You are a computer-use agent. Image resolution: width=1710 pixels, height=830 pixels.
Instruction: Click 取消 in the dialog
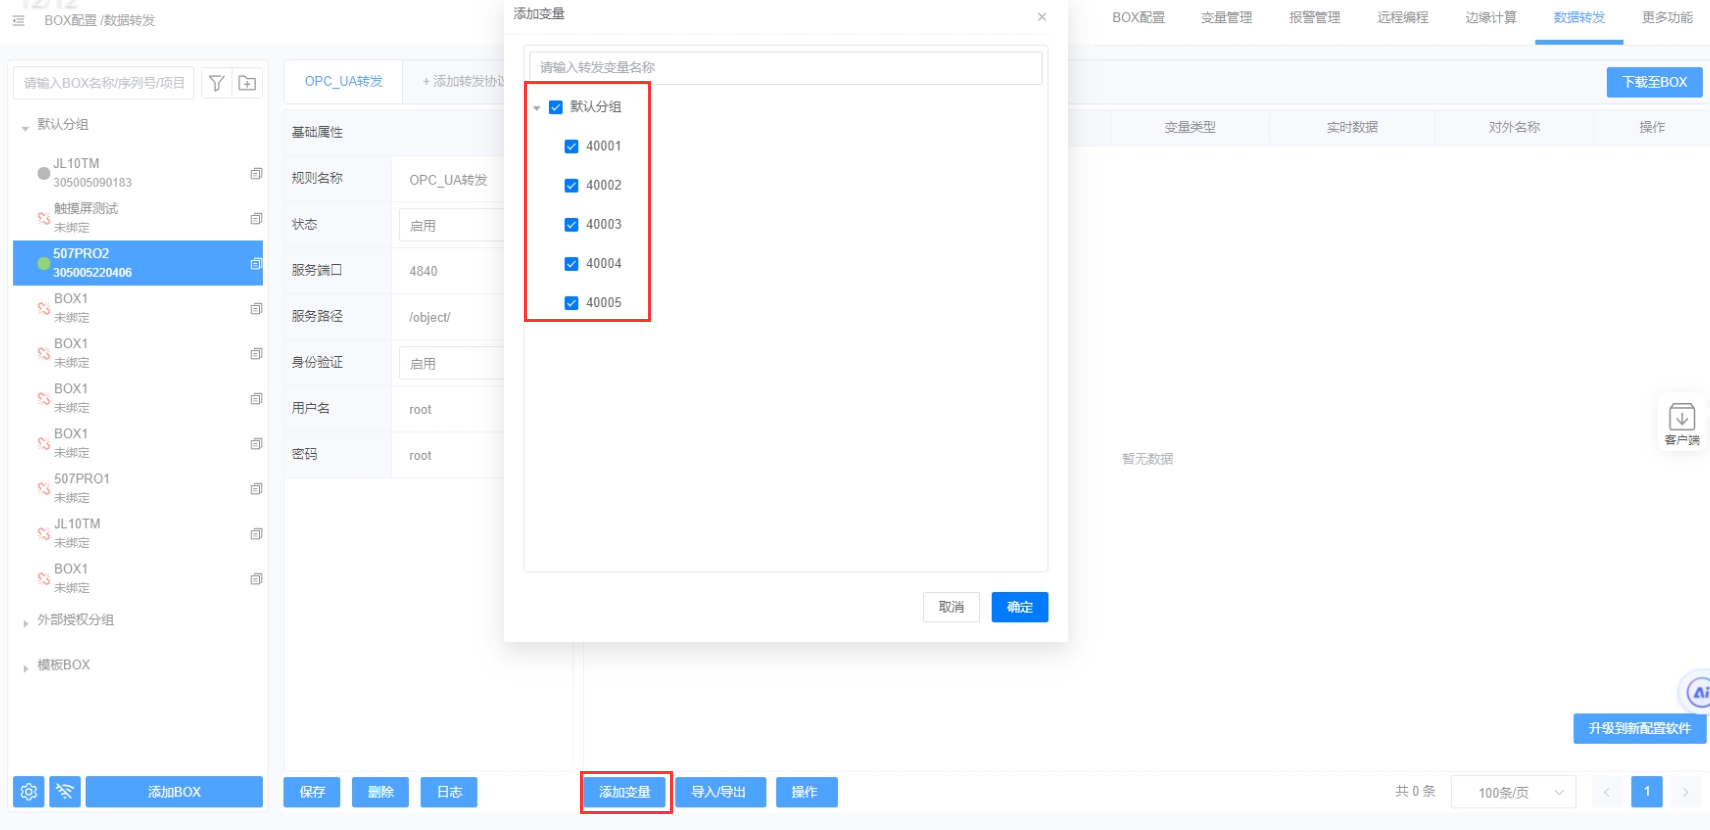click(951, 607)
